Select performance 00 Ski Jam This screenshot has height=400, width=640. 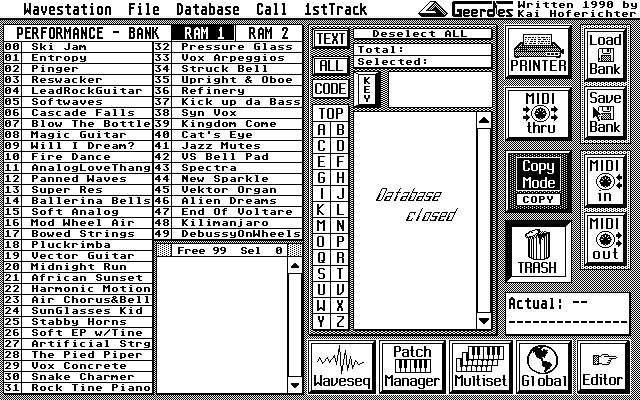tap(78, 47)
